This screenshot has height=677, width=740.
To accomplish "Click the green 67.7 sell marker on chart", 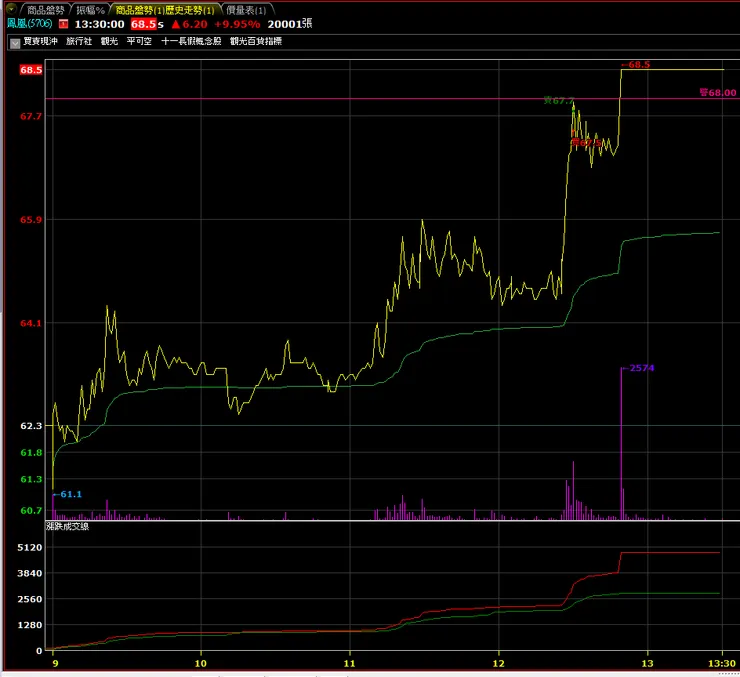I will (559, 100).
